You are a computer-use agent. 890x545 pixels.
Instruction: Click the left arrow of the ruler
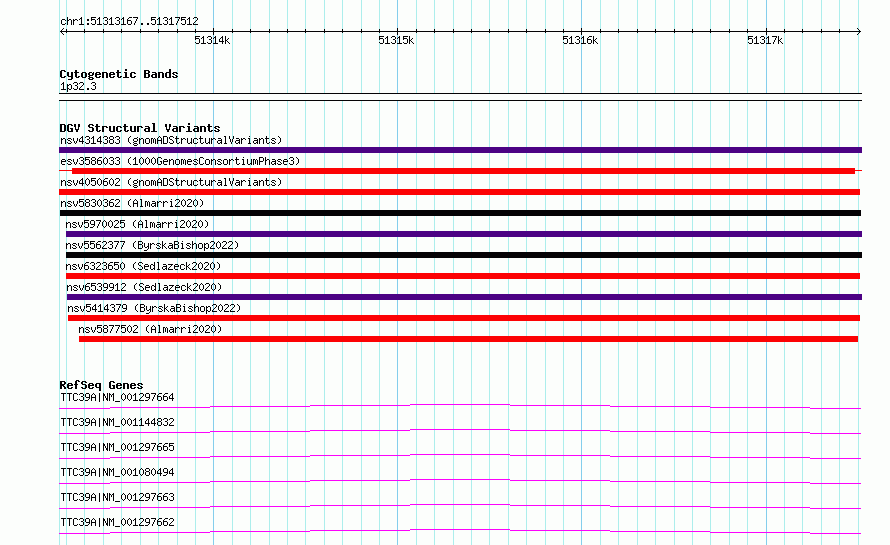pos(62,31)
